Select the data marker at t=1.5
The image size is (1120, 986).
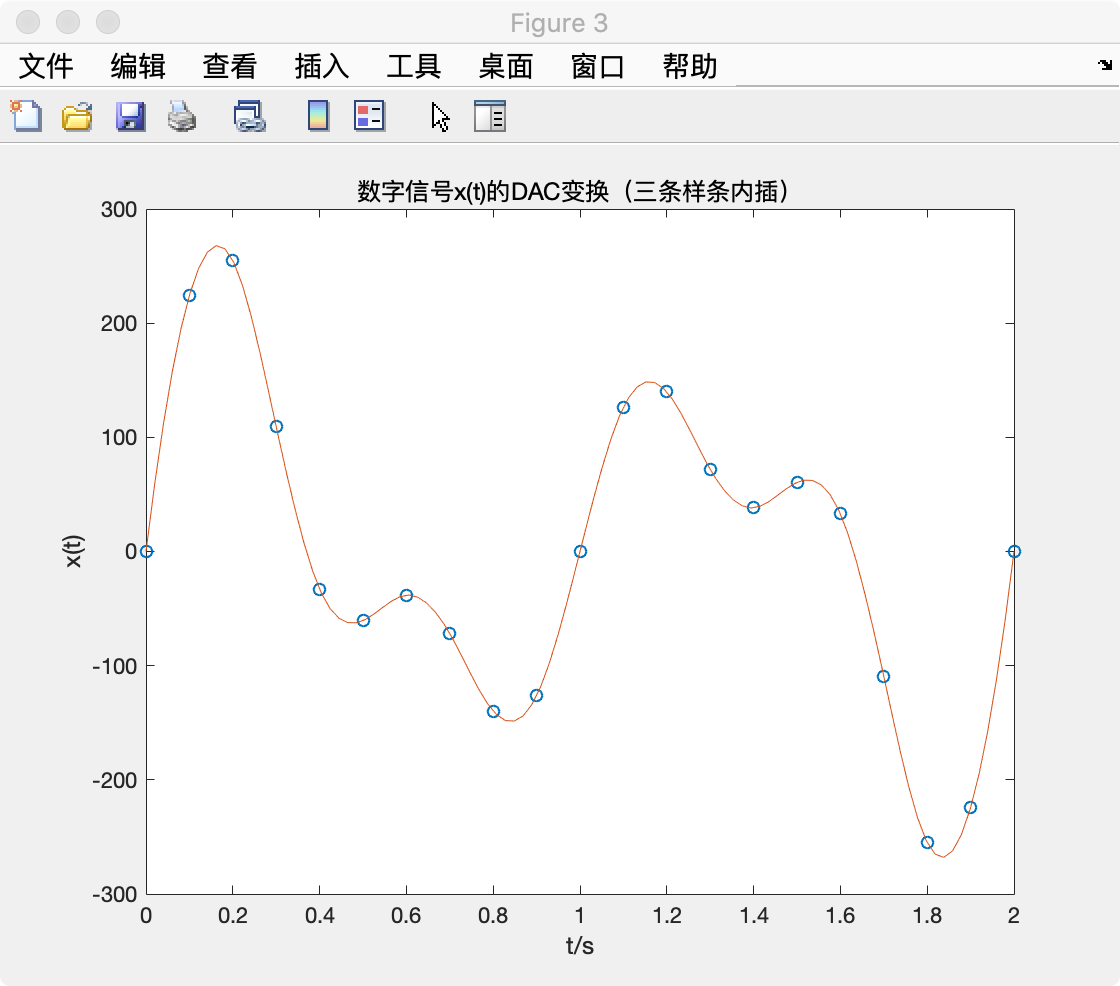[797, 482]
